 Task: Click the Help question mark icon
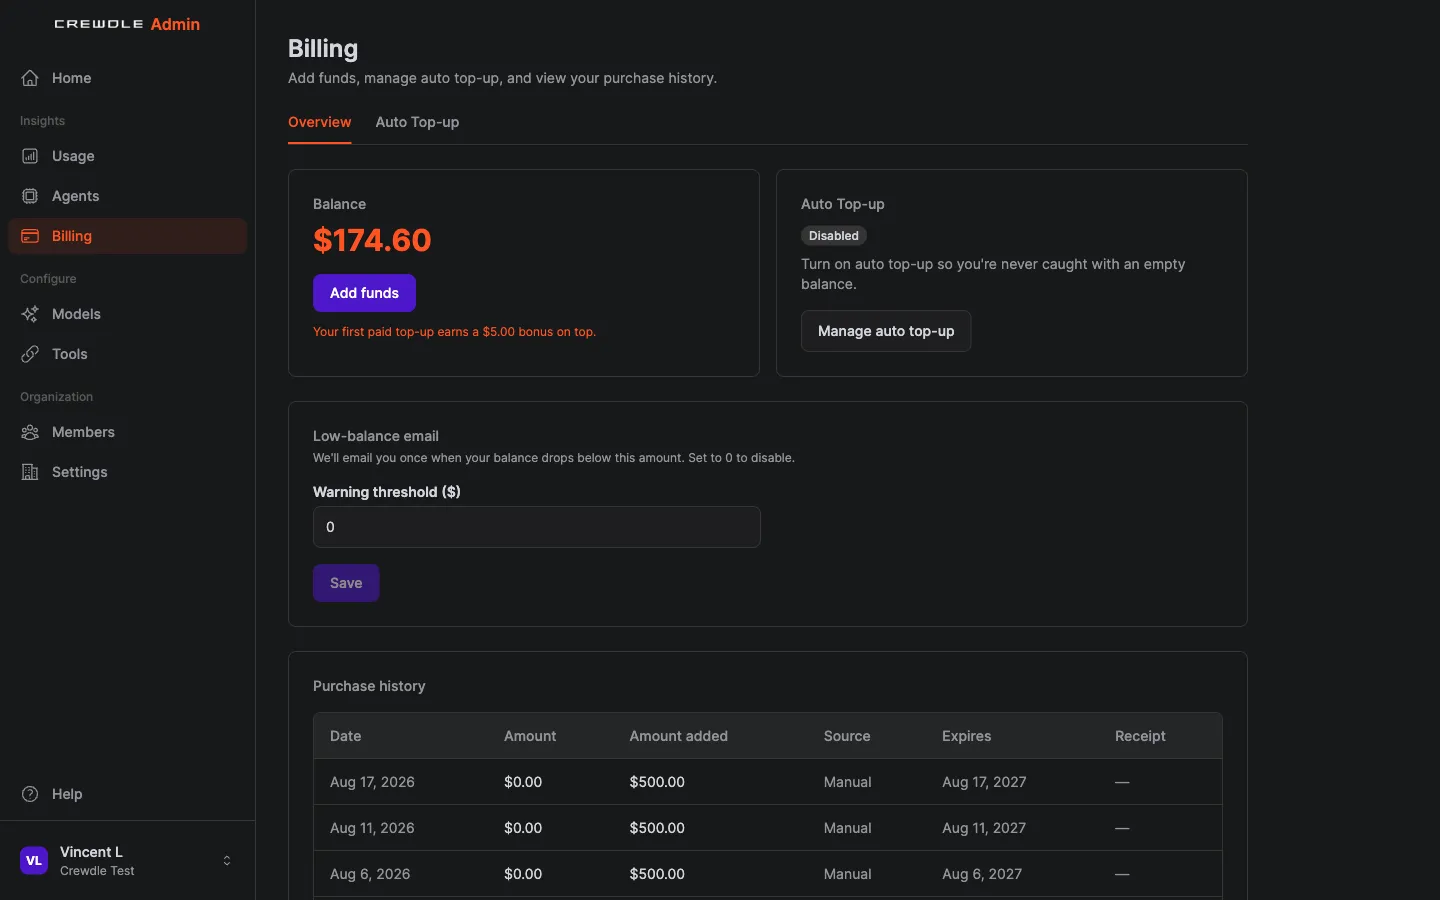point(30,794)
